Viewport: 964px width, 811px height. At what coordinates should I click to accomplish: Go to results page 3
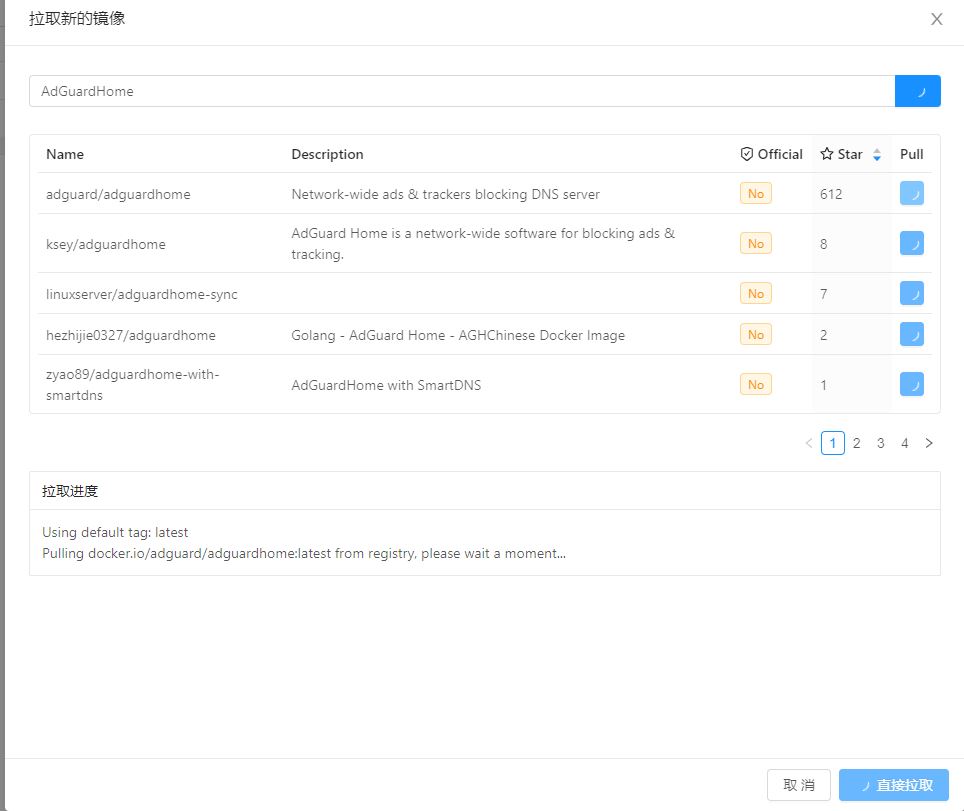[x=880, y=443]
